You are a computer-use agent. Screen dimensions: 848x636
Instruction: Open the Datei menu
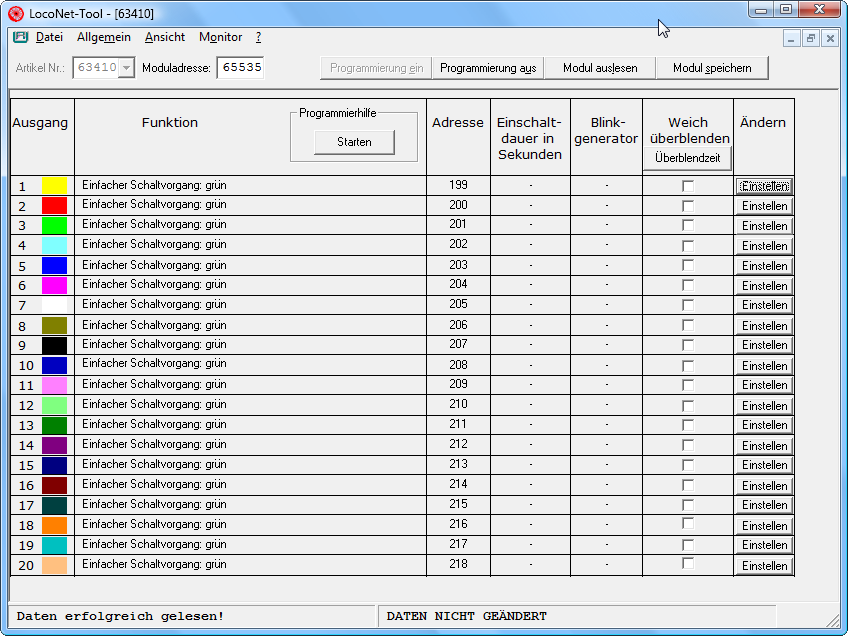(x=49, y=37)
